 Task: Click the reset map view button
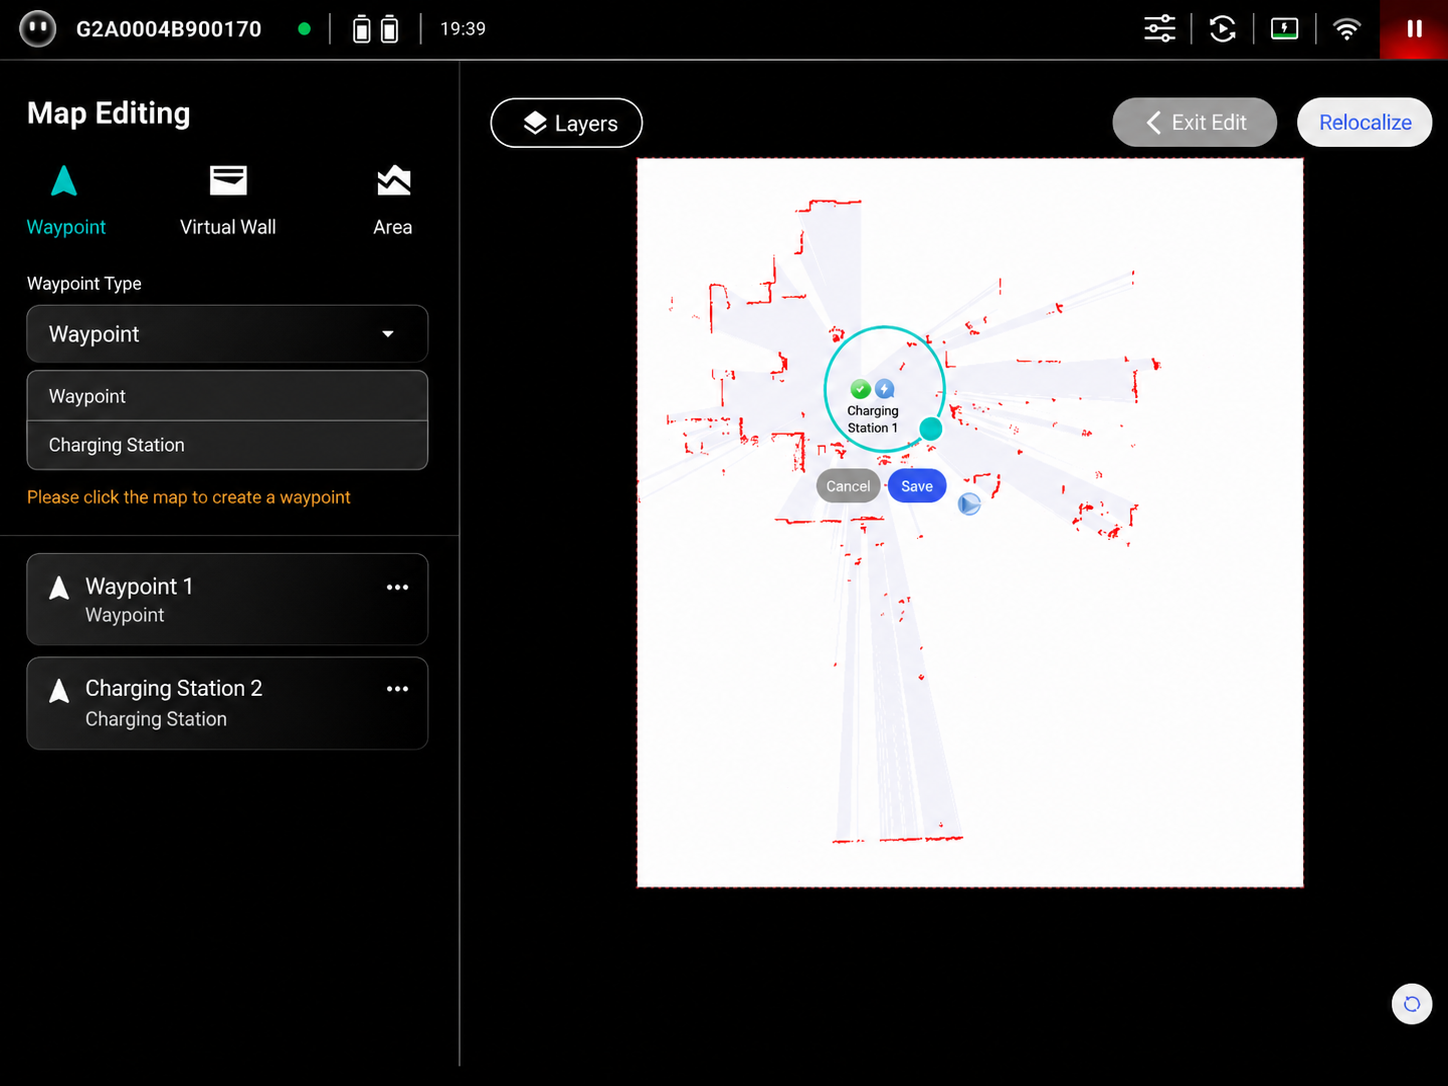tap(1411, 1004)
